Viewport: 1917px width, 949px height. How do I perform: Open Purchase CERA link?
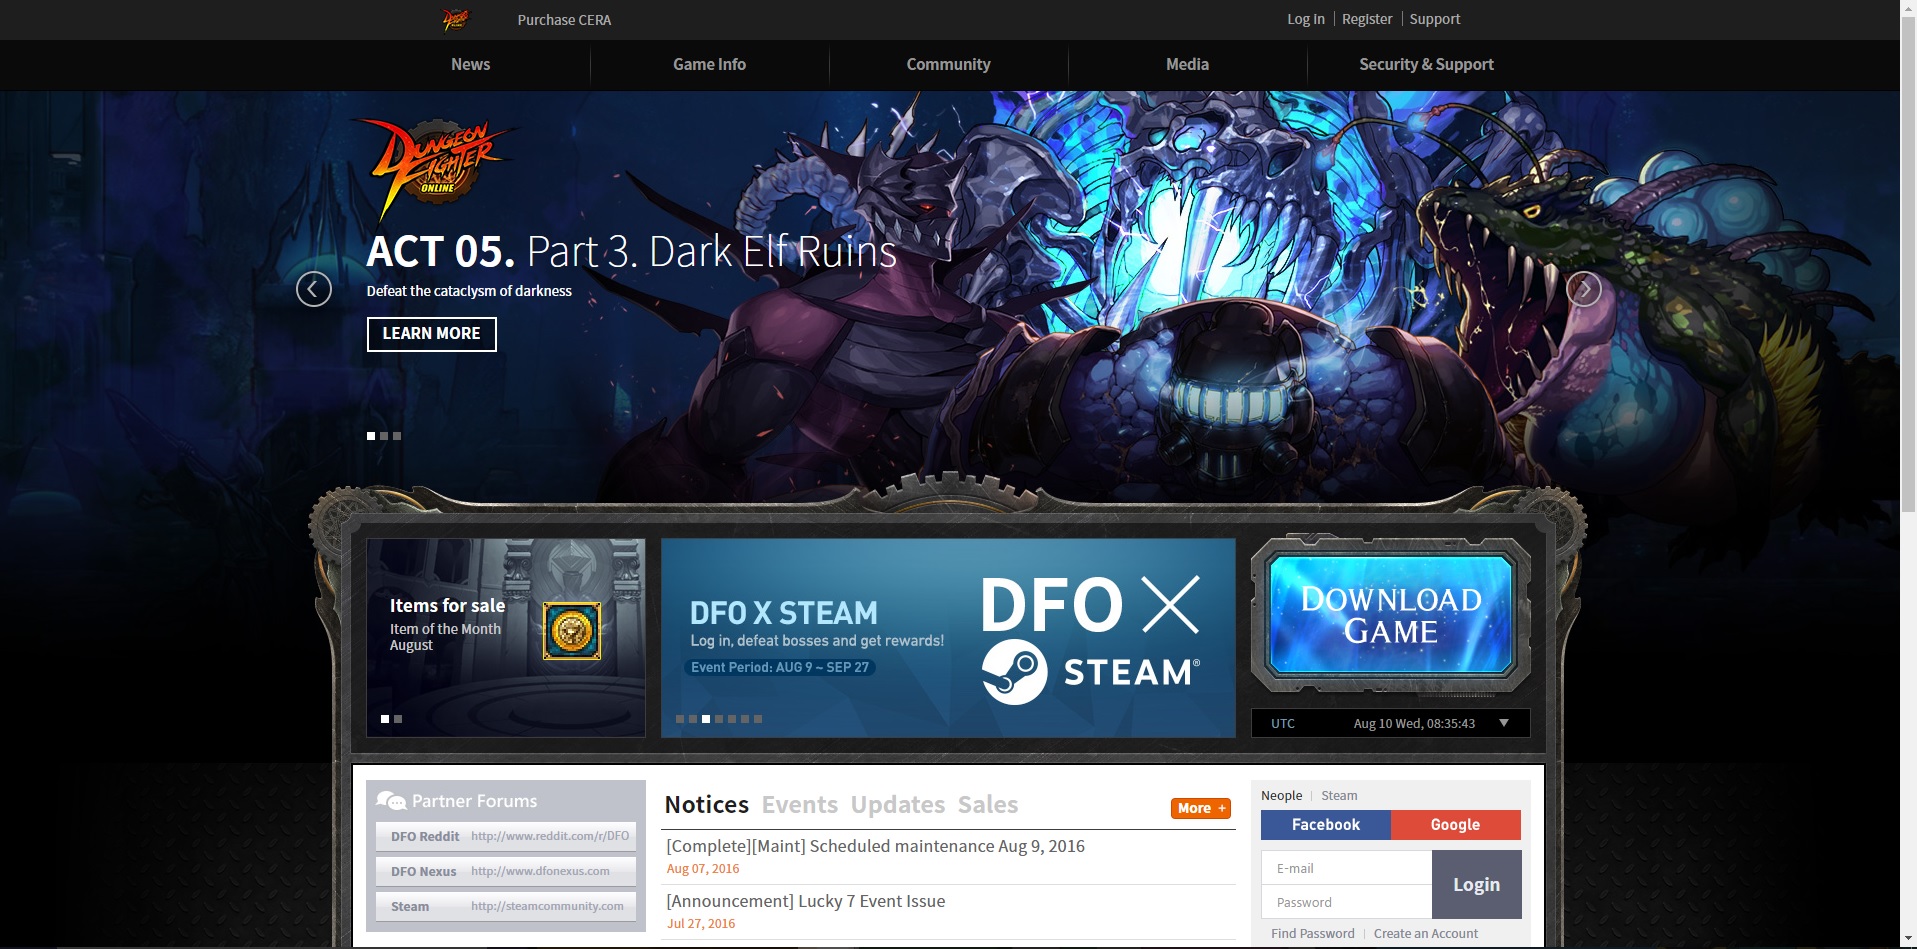click(x=564, y=20)
